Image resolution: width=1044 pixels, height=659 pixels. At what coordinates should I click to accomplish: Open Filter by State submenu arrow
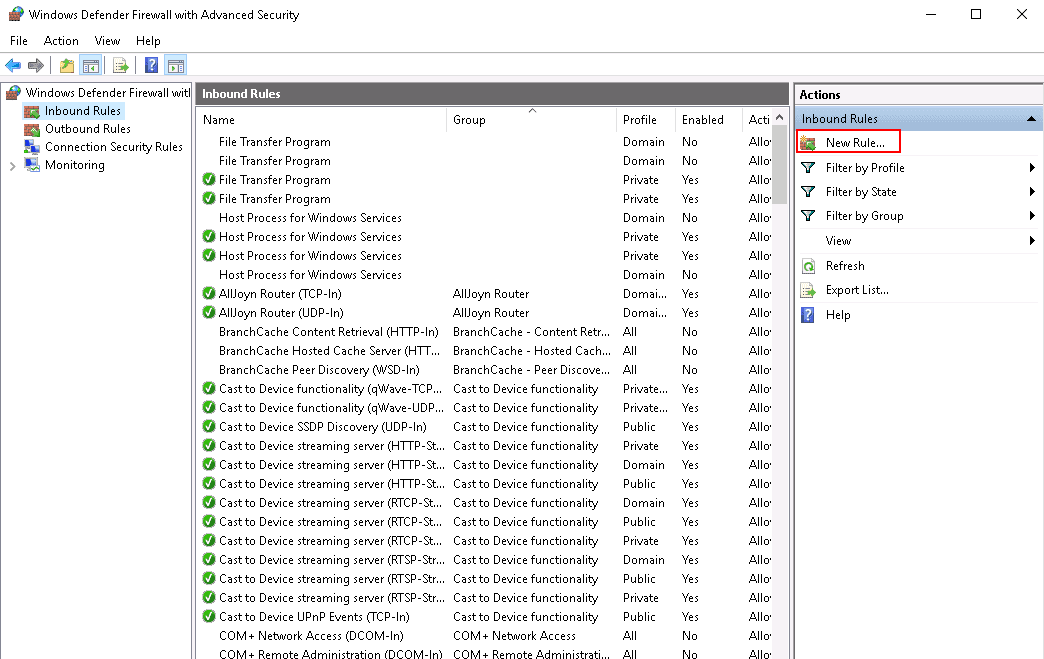click(1032, 192)
